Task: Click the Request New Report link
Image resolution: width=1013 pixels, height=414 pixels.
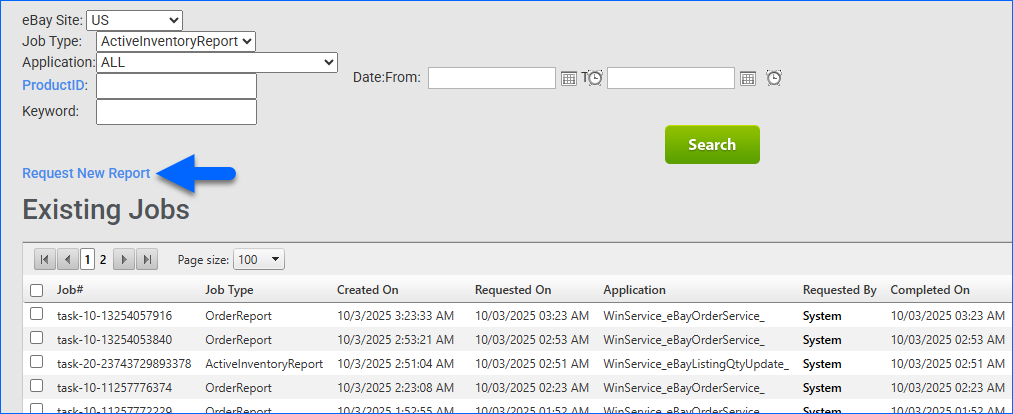Action: (86, 173)
